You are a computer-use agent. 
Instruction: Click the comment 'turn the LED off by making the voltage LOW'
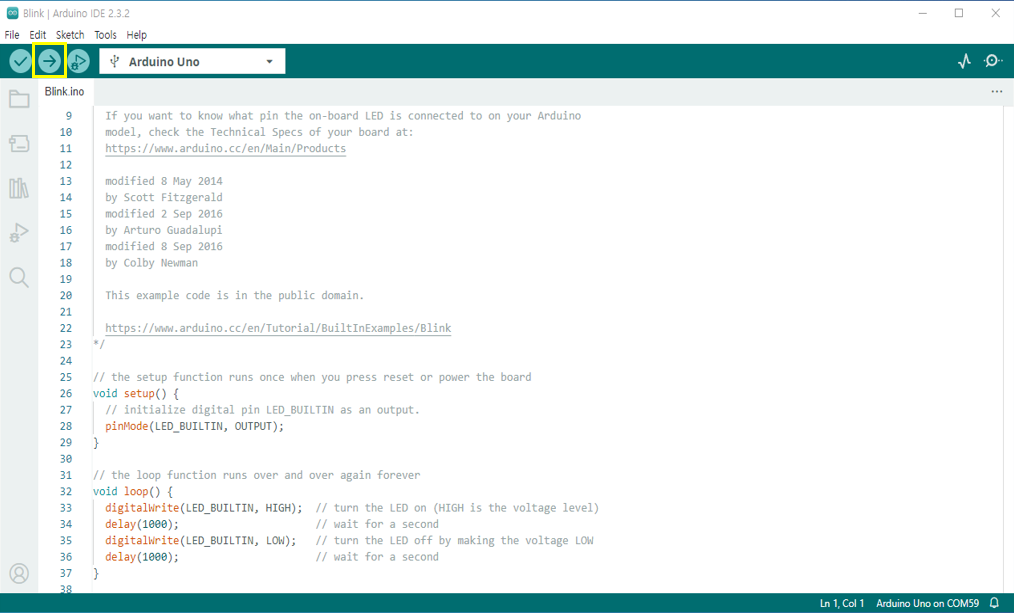point(455,541)
